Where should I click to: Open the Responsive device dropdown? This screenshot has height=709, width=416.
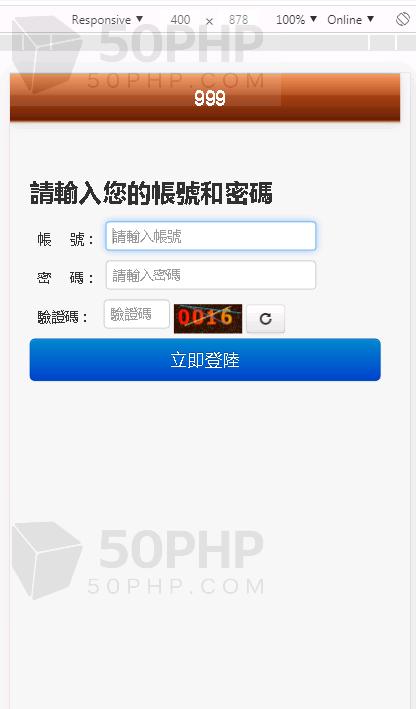click(x=107, y=19)
